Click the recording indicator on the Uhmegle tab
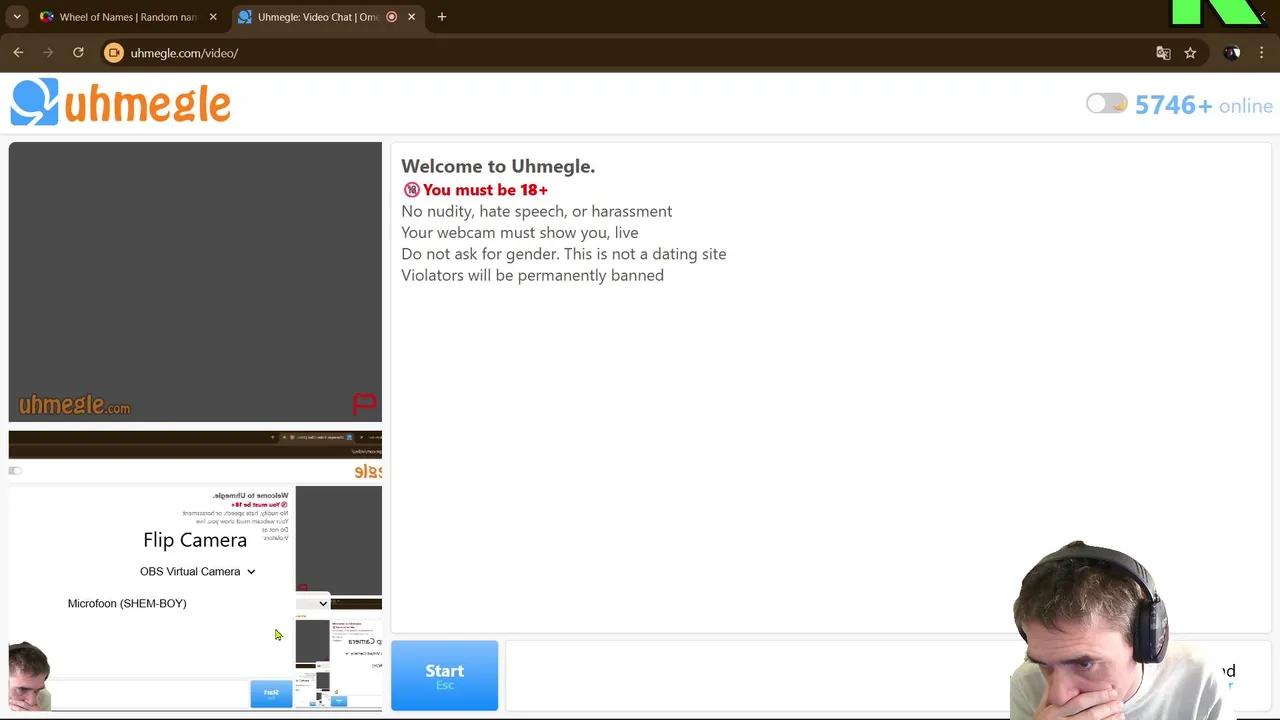1280x720 pixels. coord(392,17)
